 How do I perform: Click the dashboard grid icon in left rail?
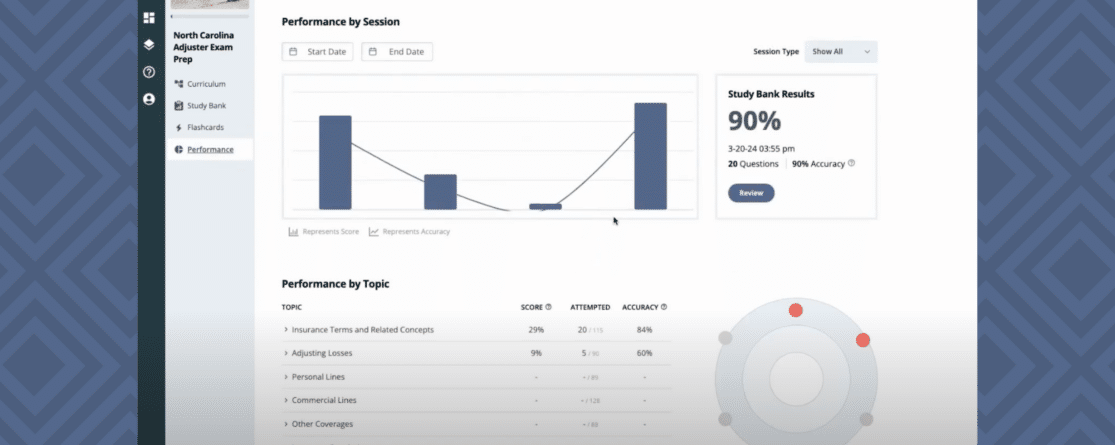[149, 18]
